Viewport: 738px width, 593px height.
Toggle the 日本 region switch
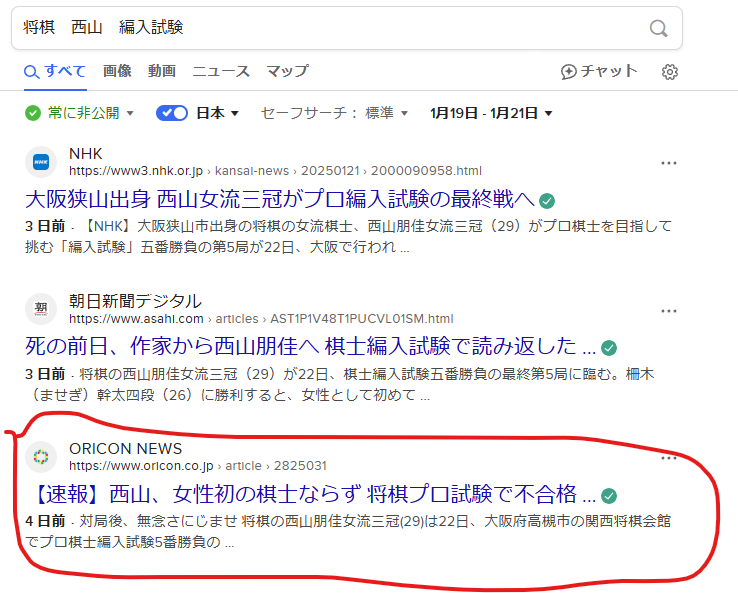(x=172, y=113)
